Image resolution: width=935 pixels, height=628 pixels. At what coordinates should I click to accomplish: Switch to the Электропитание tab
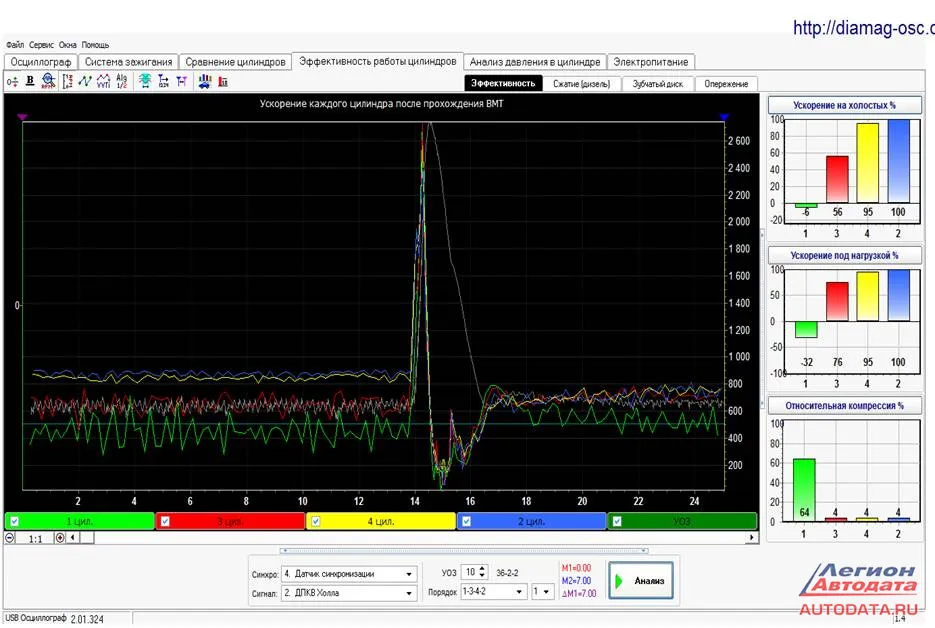(x=651, y=62)
